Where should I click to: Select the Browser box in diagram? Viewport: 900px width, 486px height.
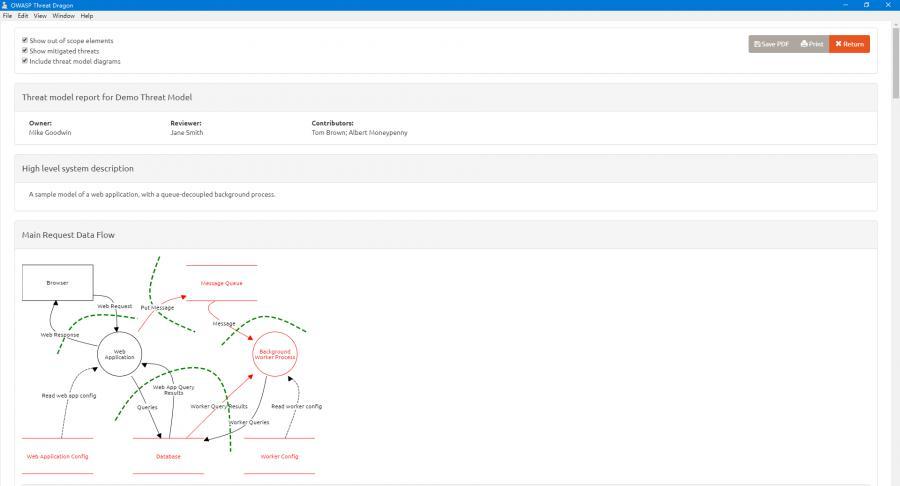(57, 282)
